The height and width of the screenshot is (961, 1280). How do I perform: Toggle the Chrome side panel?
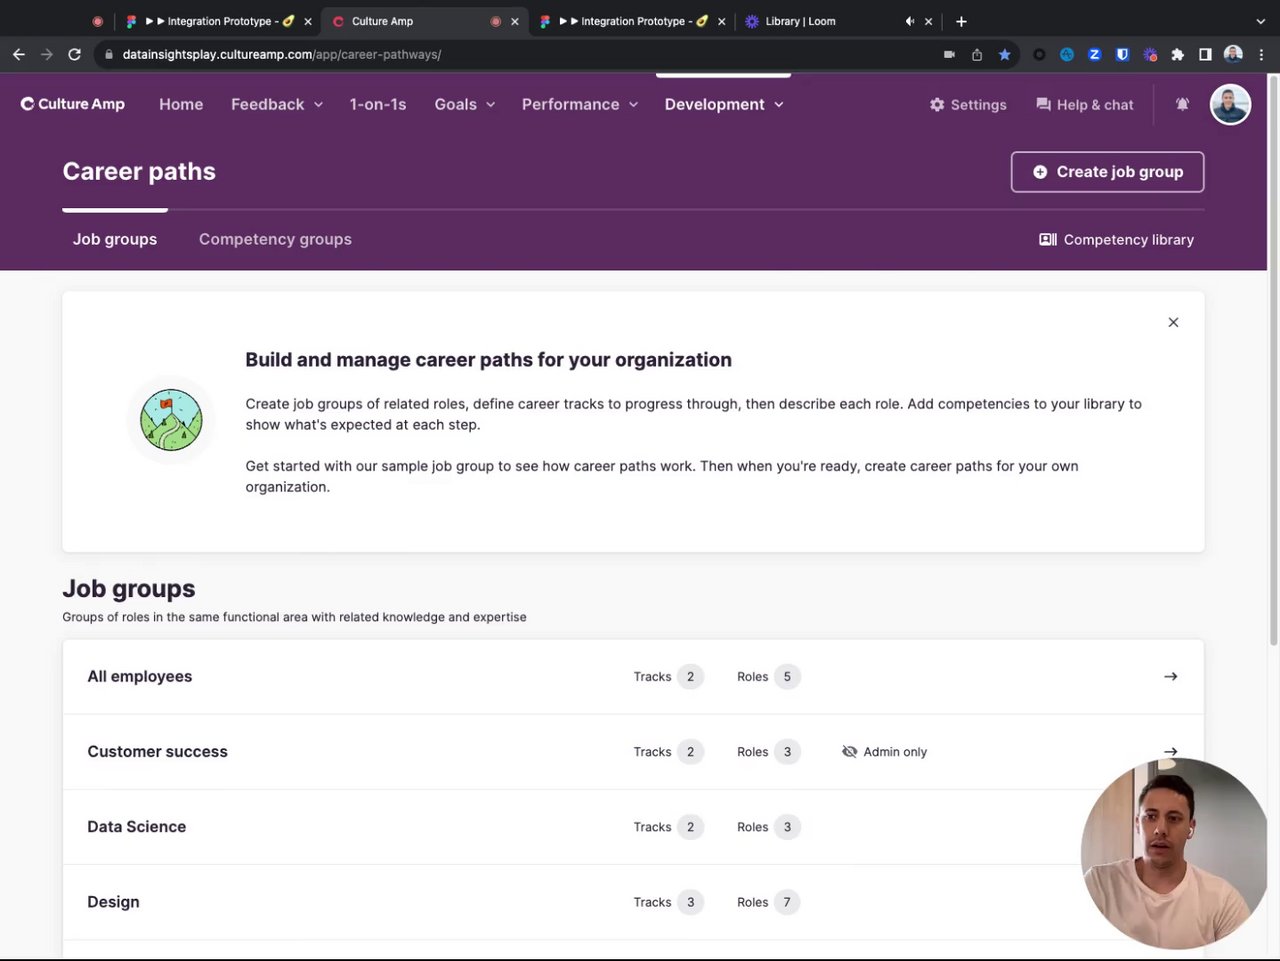tap(1205, 54)
